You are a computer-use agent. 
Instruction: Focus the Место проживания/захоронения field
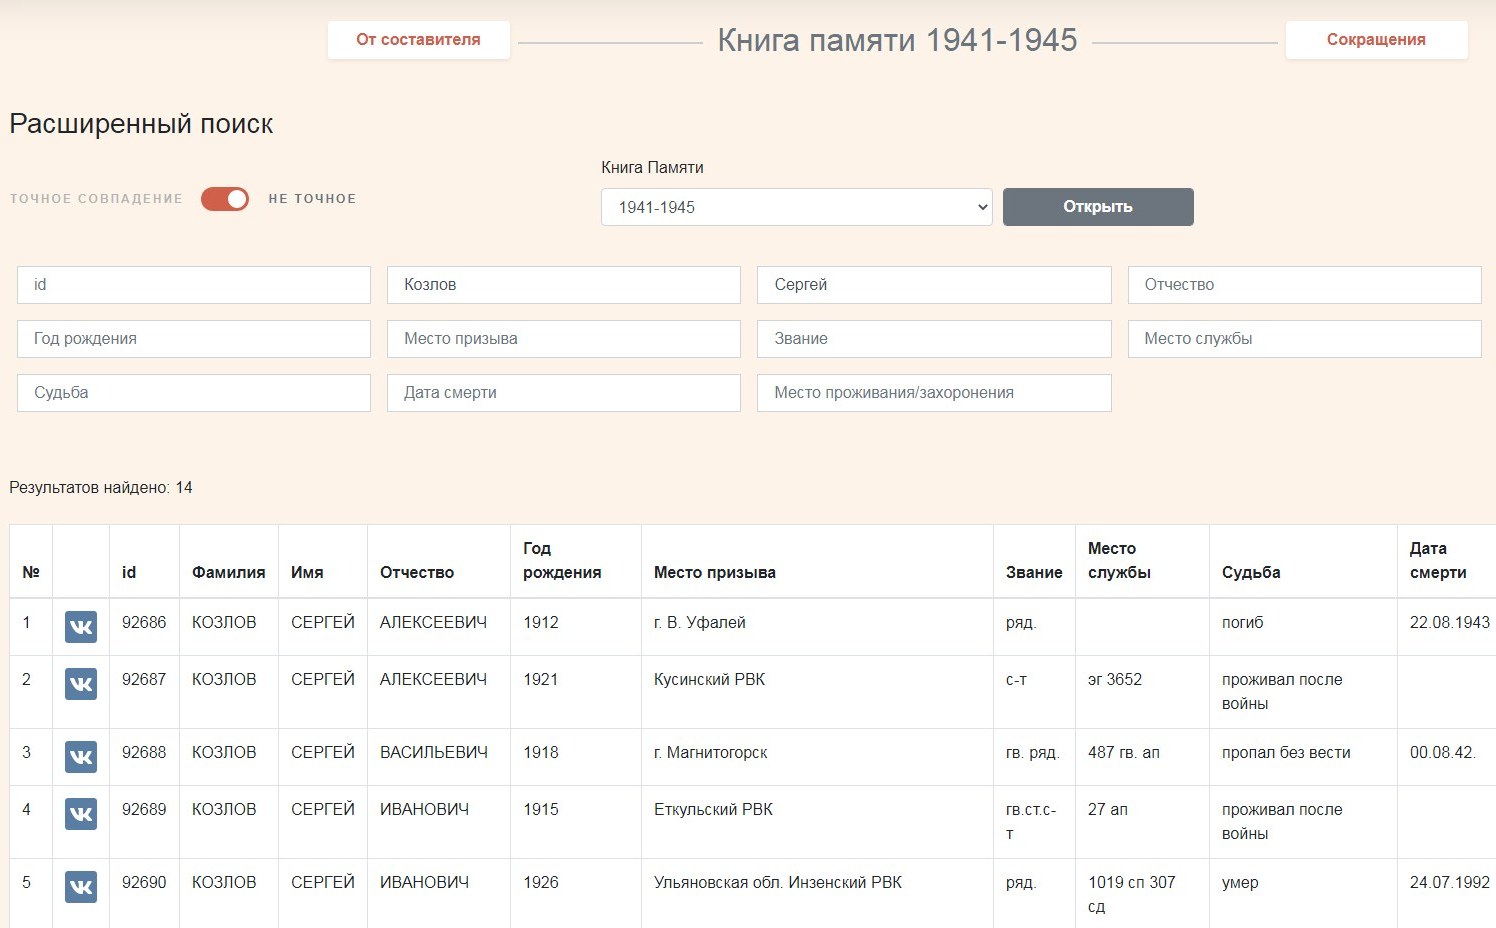click(934, 393)
